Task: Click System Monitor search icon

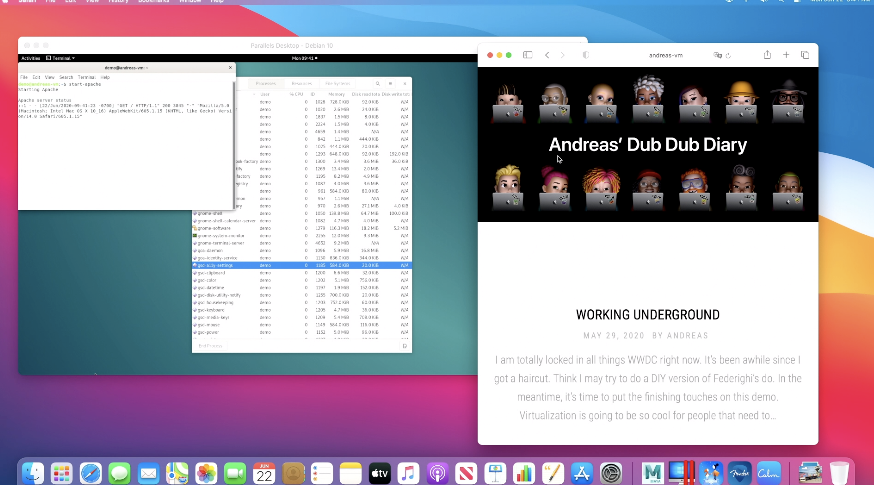Action: click(377, 84)
